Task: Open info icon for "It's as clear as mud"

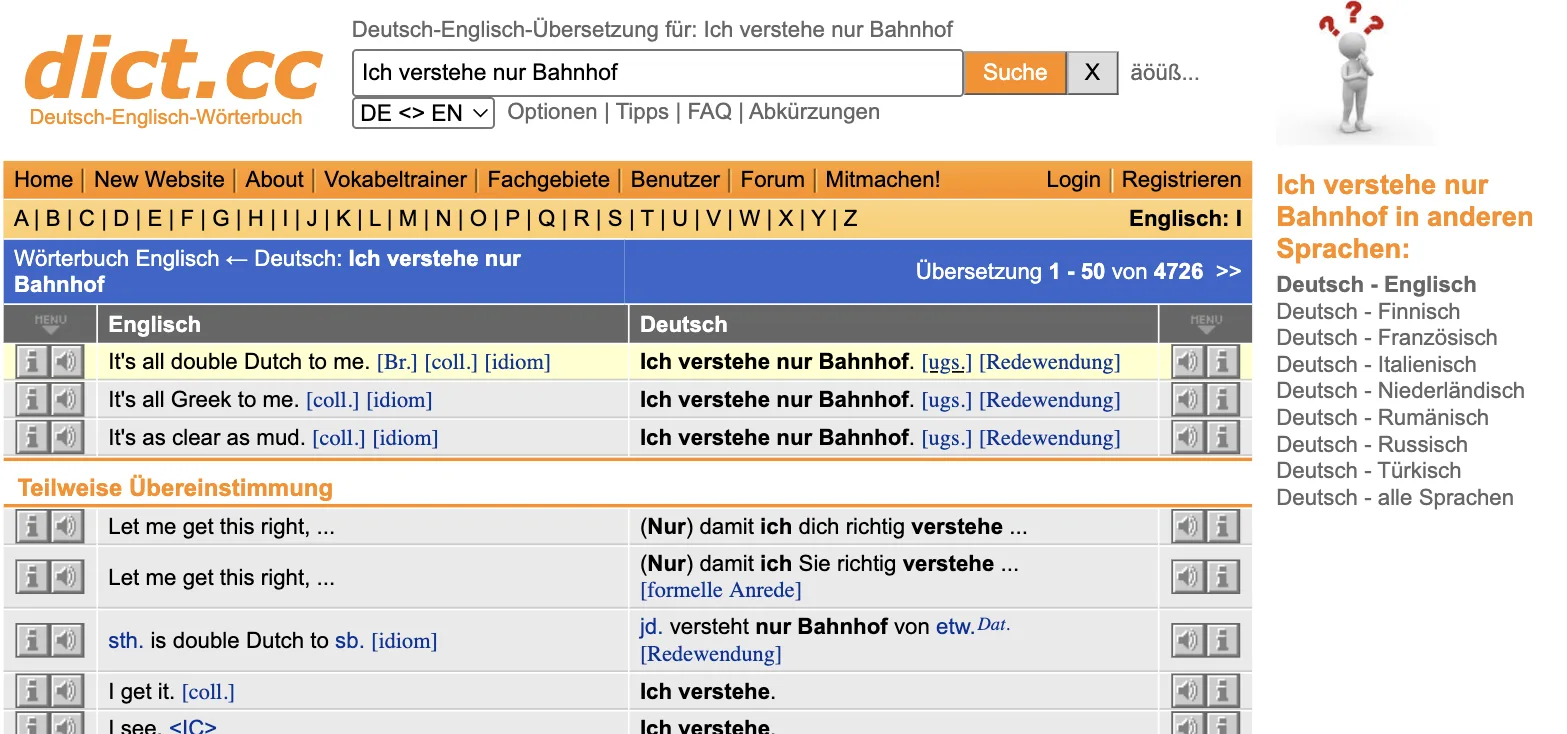Action: click(x=32, y=438)
